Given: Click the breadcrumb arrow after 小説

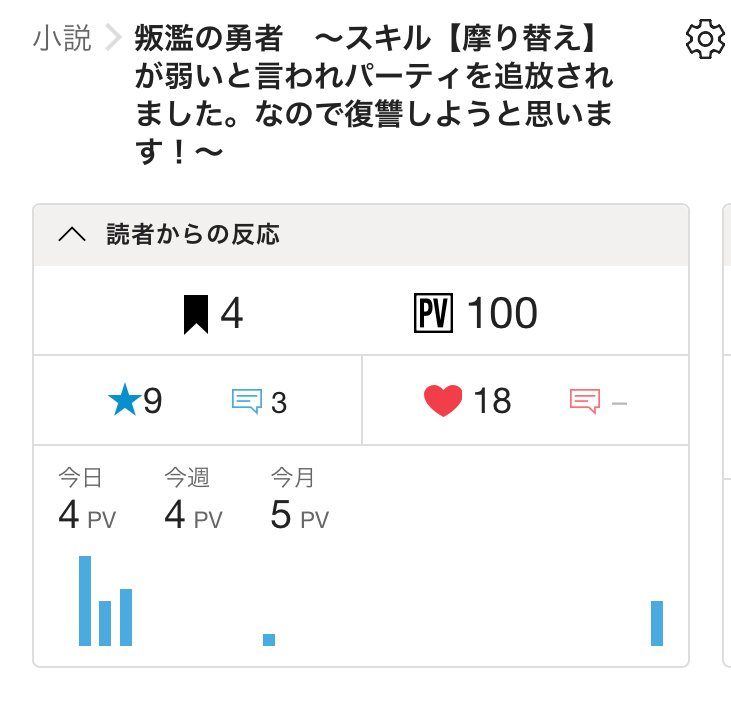Looking at the screenshot, I should [113, 40].
